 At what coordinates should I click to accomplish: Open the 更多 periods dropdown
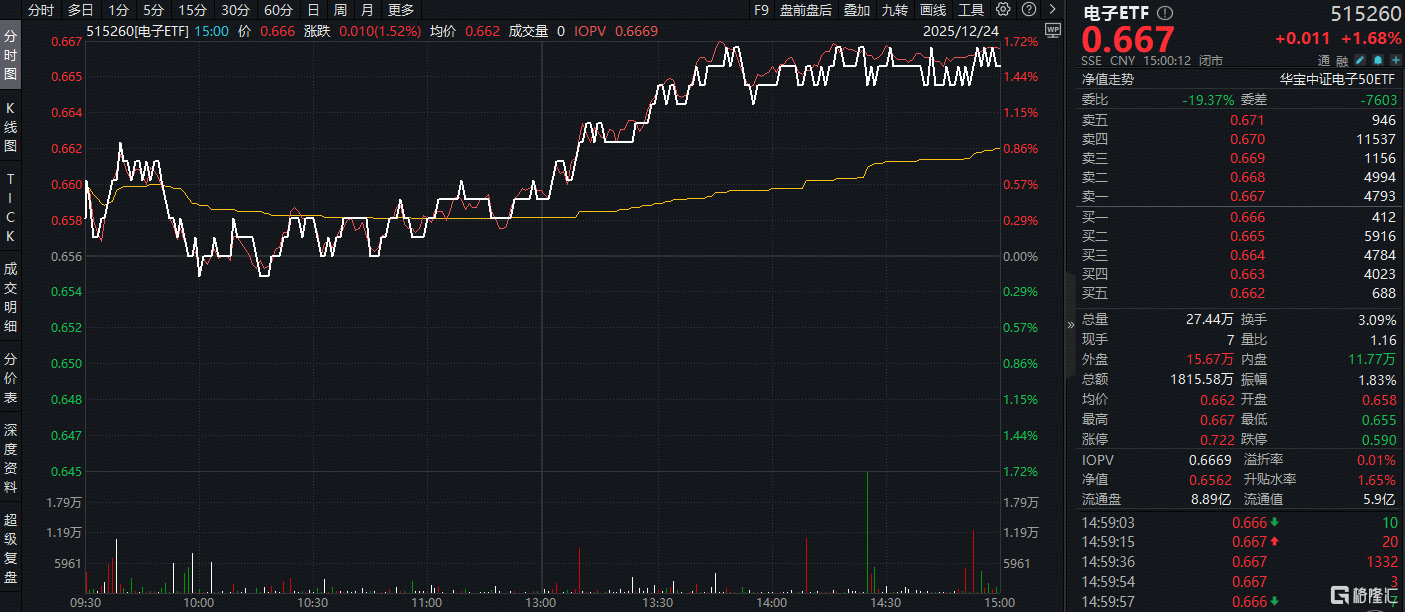[400, 10]
